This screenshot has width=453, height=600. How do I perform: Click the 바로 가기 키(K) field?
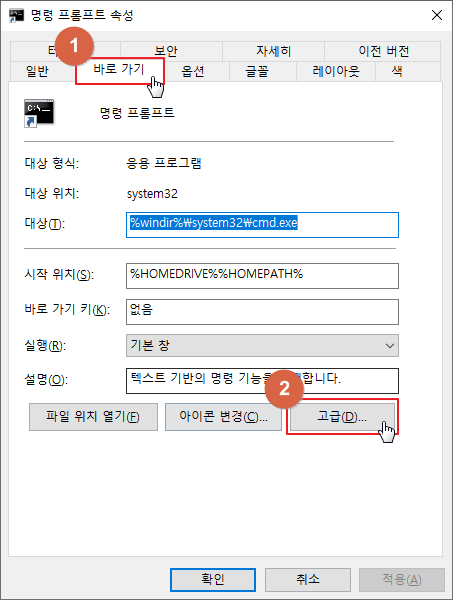262,312
